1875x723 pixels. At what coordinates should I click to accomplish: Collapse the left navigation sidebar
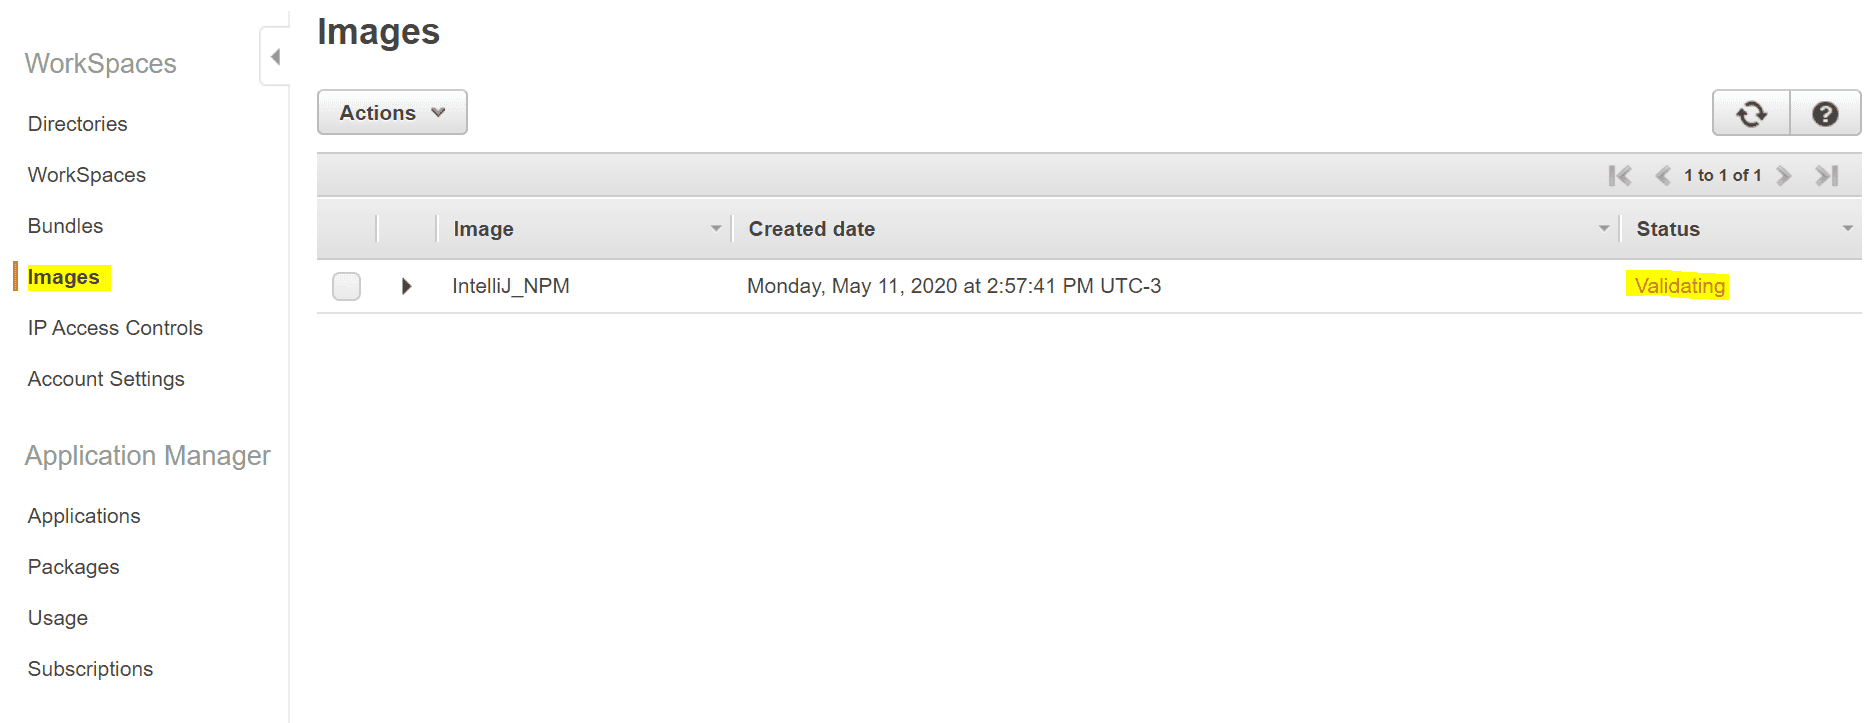[275, 57]
